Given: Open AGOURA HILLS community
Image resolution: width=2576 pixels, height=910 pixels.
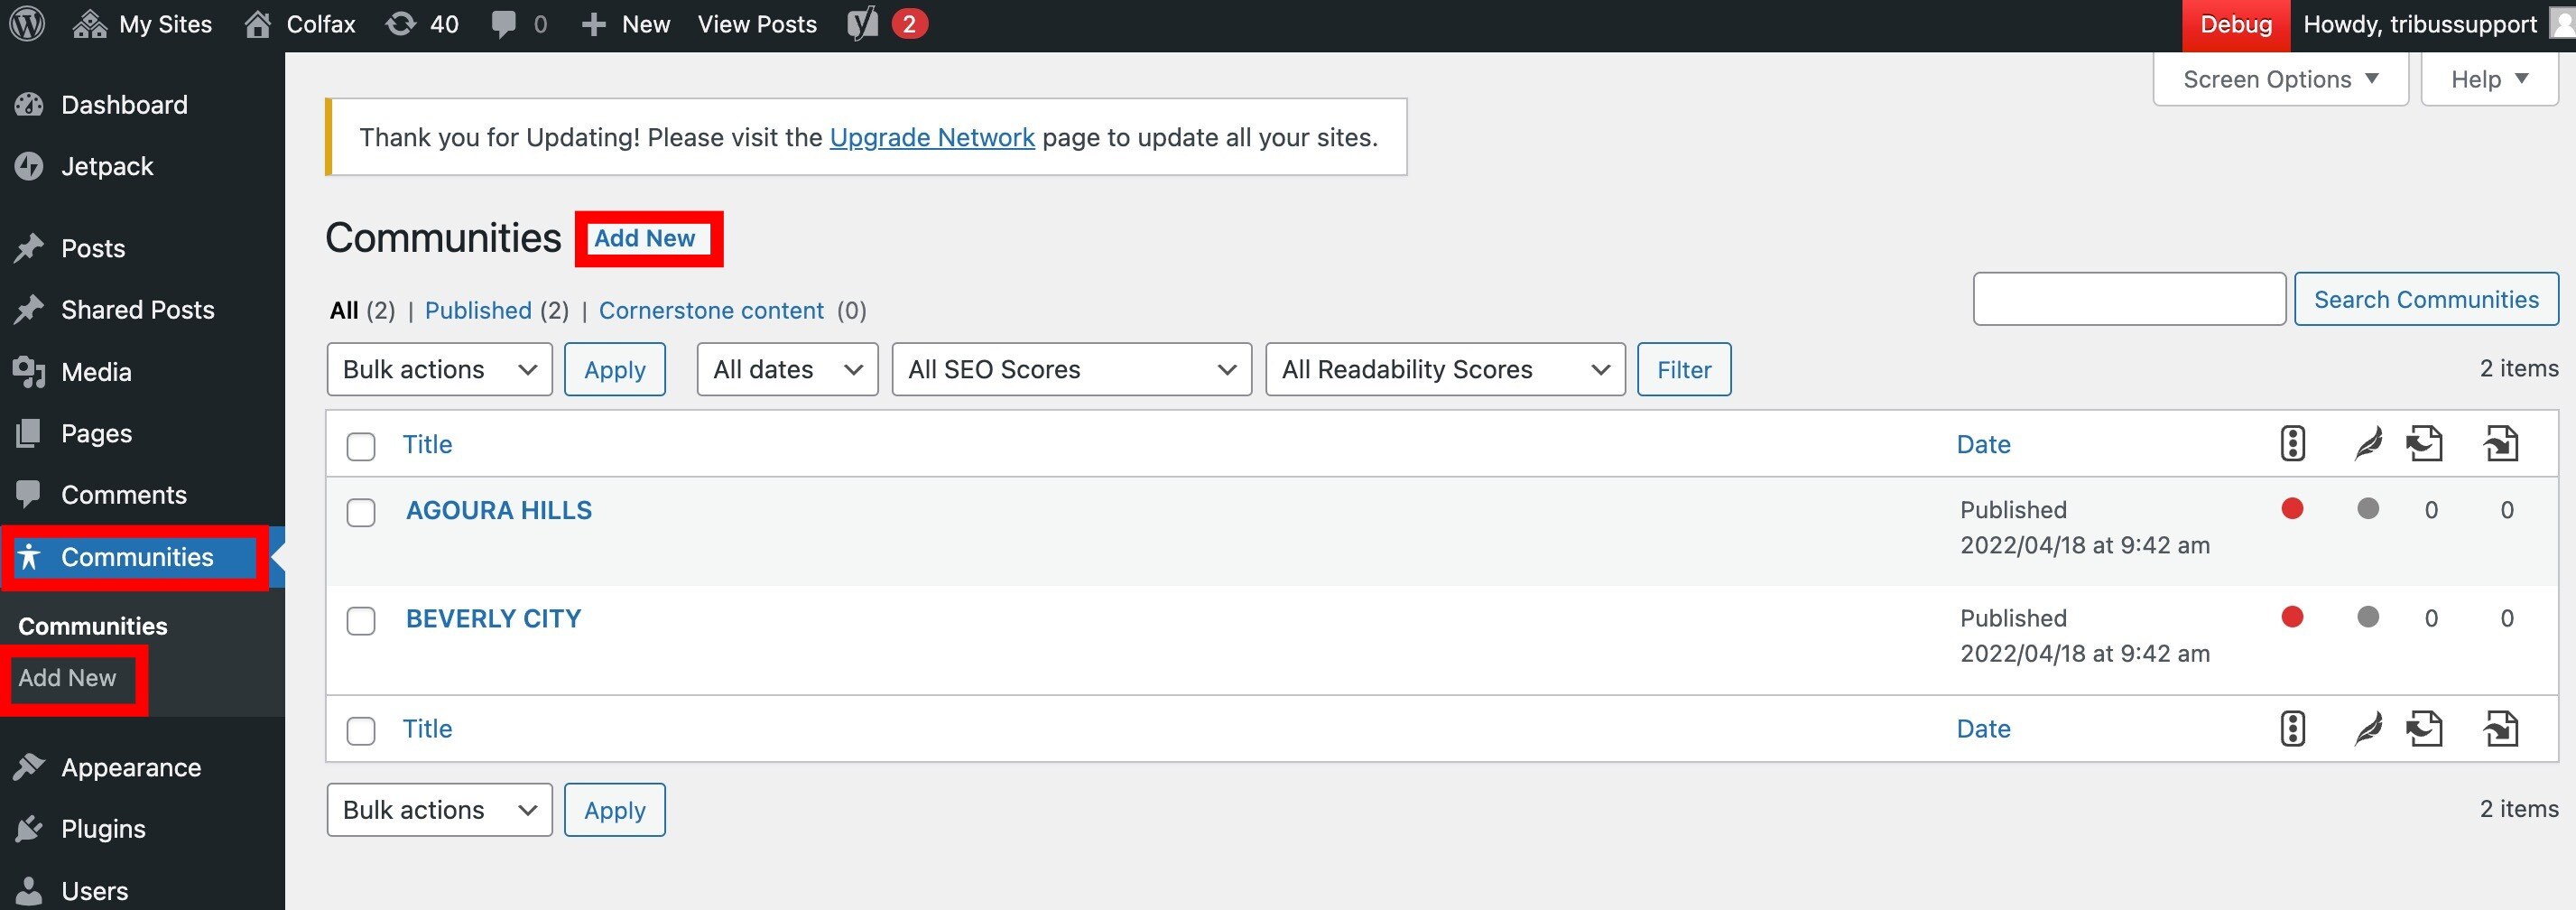Looking at the screenshot, I should tap(499, 510).
